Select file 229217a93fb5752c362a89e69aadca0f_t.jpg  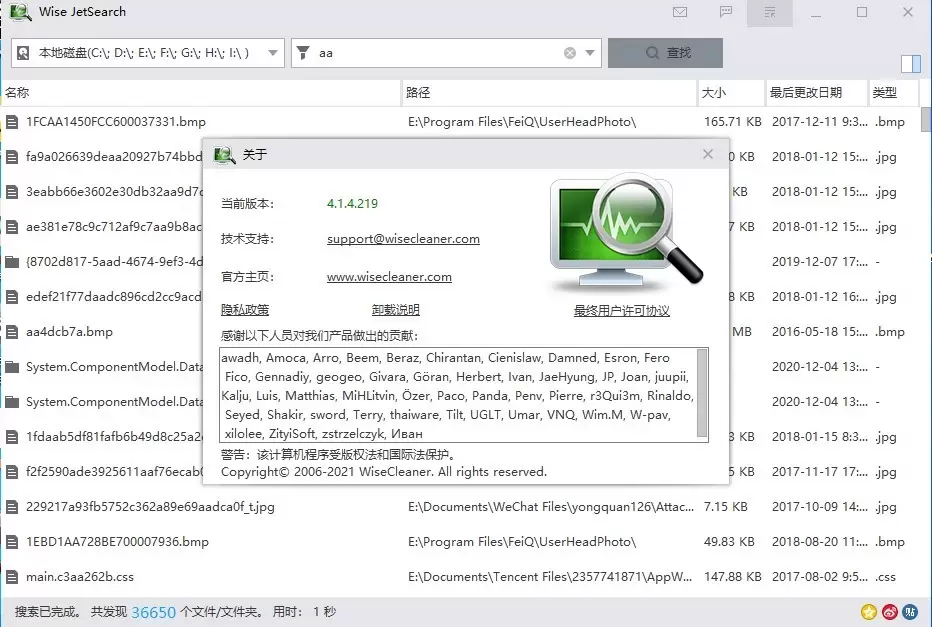click(150, 507)
